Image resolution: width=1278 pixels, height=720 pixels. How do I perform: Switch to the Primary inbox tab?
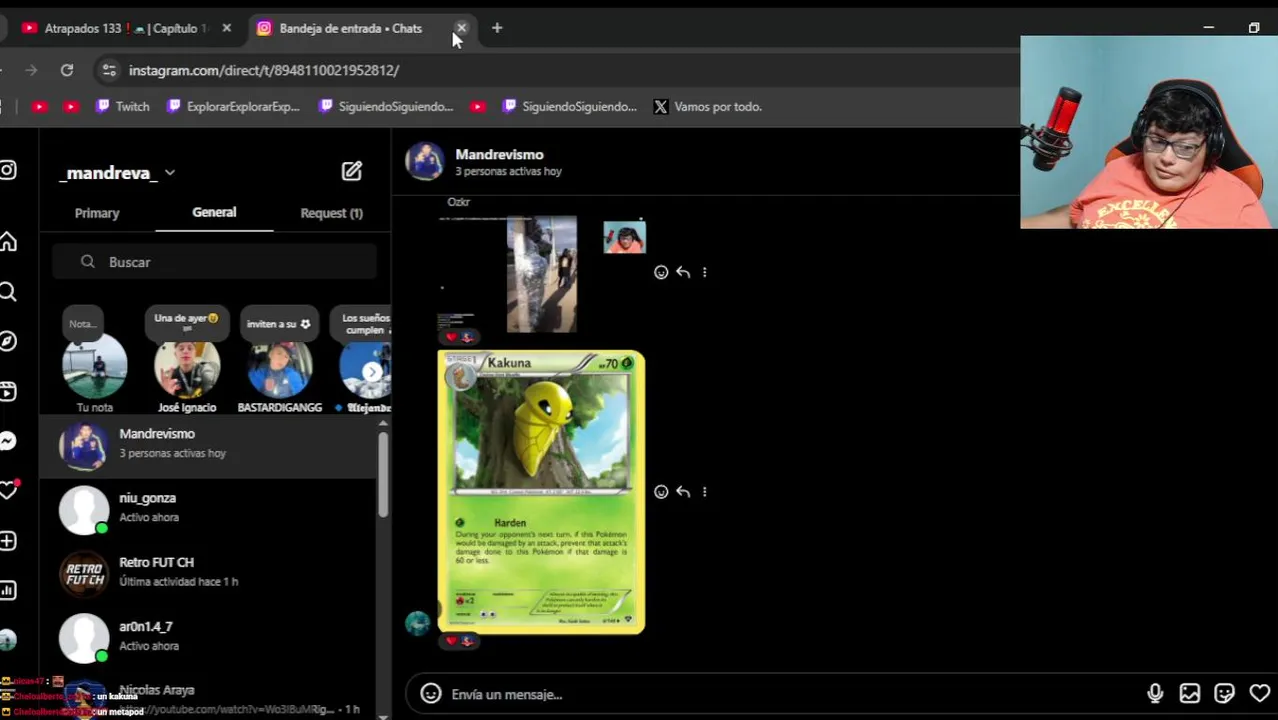pyautogui.click(x=97, y=213)
